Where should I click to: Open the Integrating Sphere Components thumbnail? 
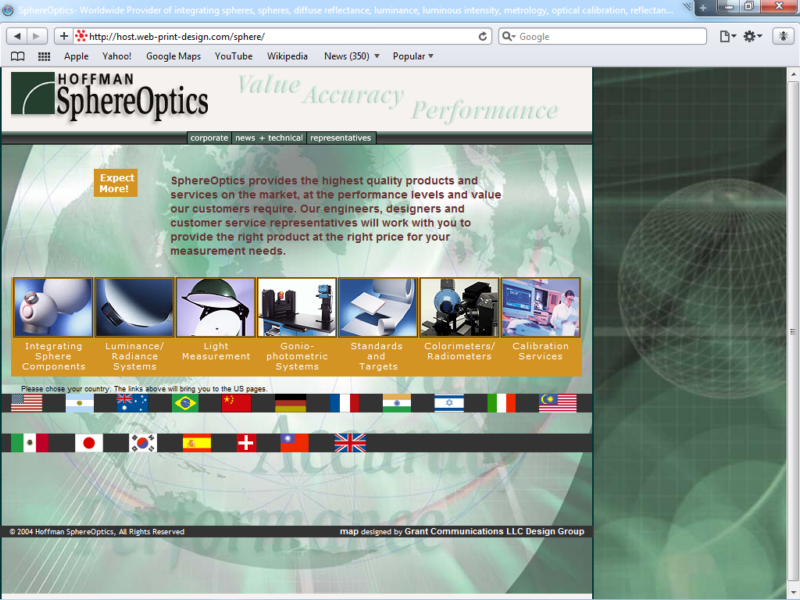tap(53, 308)
